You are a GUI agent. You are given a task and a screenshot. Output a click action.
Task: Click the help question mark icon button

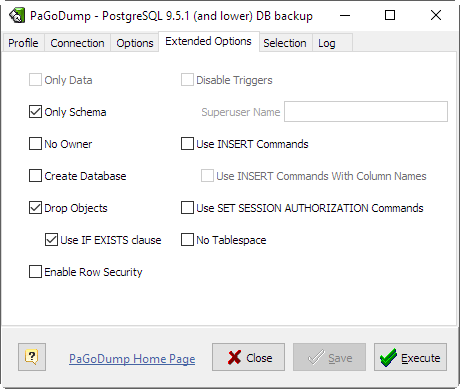click(32, 357)
